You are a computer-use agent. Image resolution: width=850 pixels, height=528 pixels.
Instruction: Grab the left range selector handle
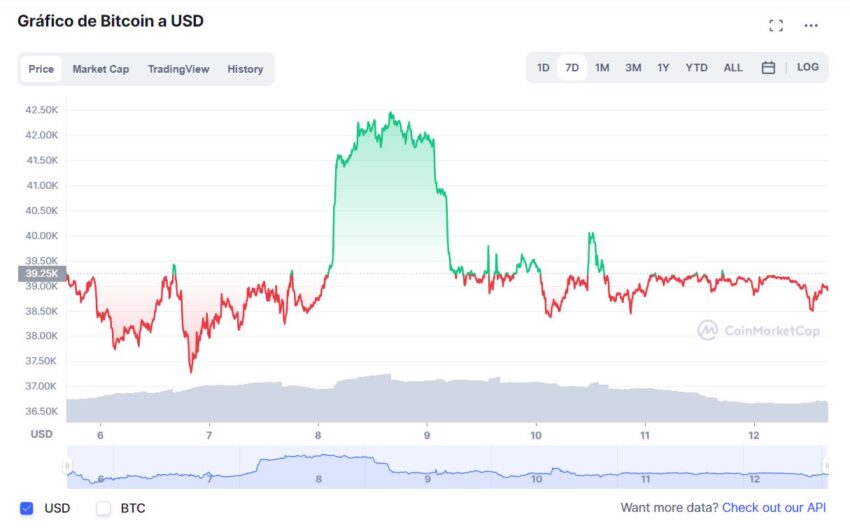coord(67,466)
